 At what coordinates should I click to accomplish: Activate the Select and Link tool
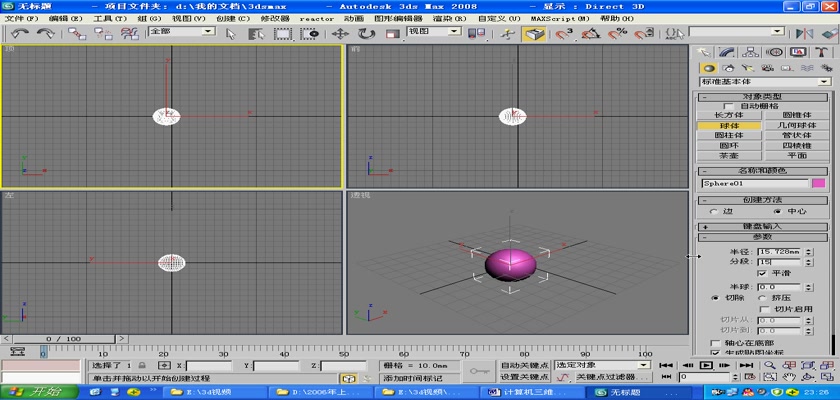(x=77, y=34)
